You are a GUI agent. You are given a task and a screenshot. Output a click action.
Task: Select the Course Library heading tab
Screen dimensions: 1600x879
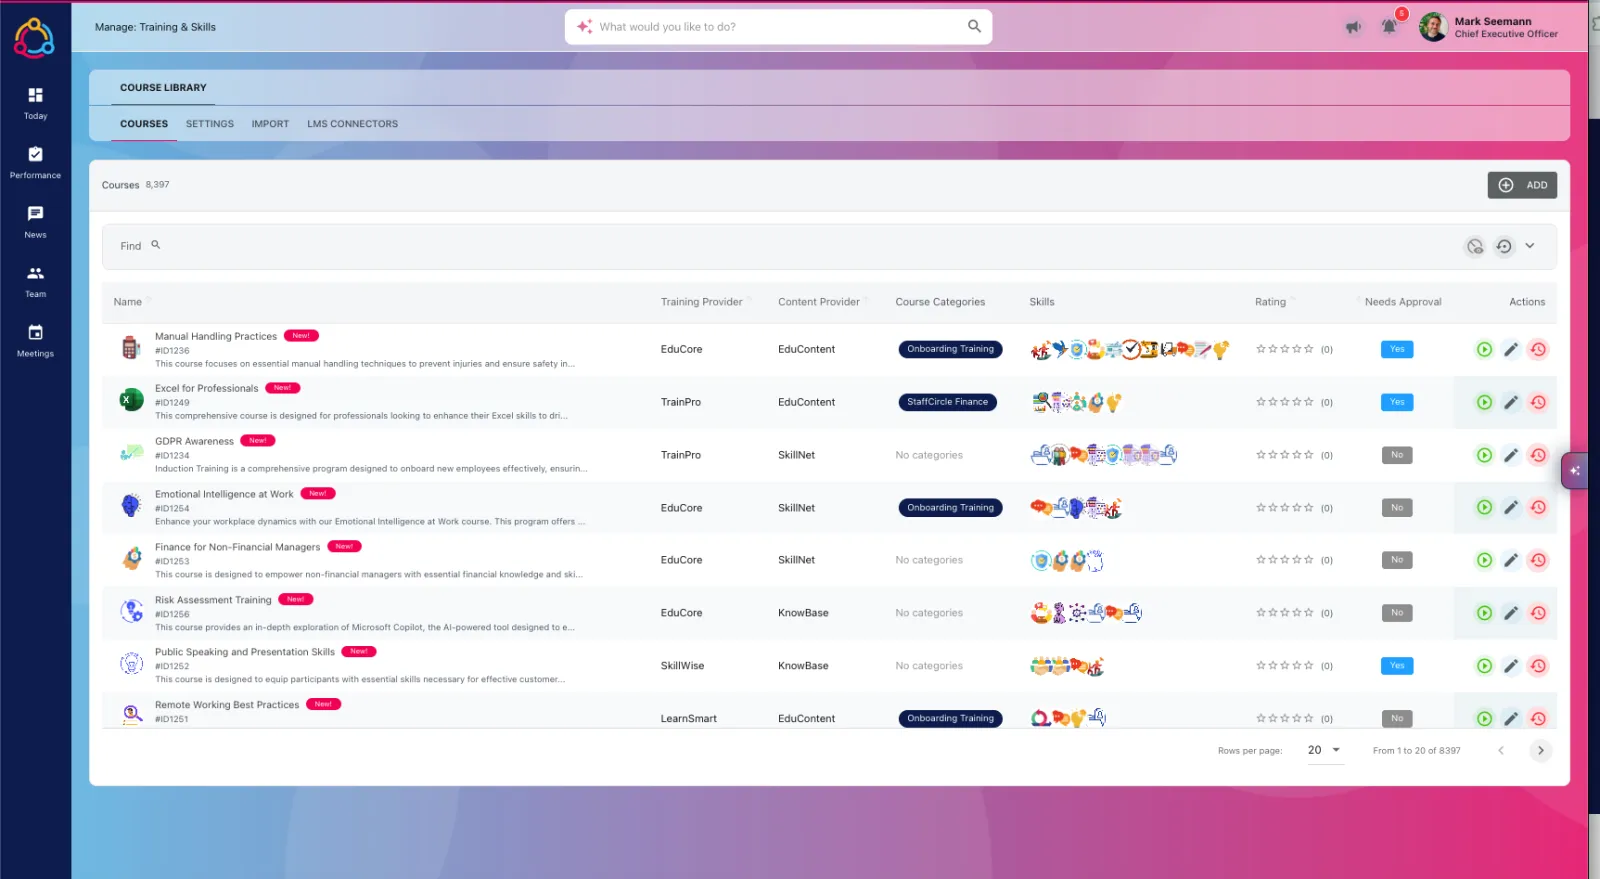pyautogui.click(x=163, y=88)
